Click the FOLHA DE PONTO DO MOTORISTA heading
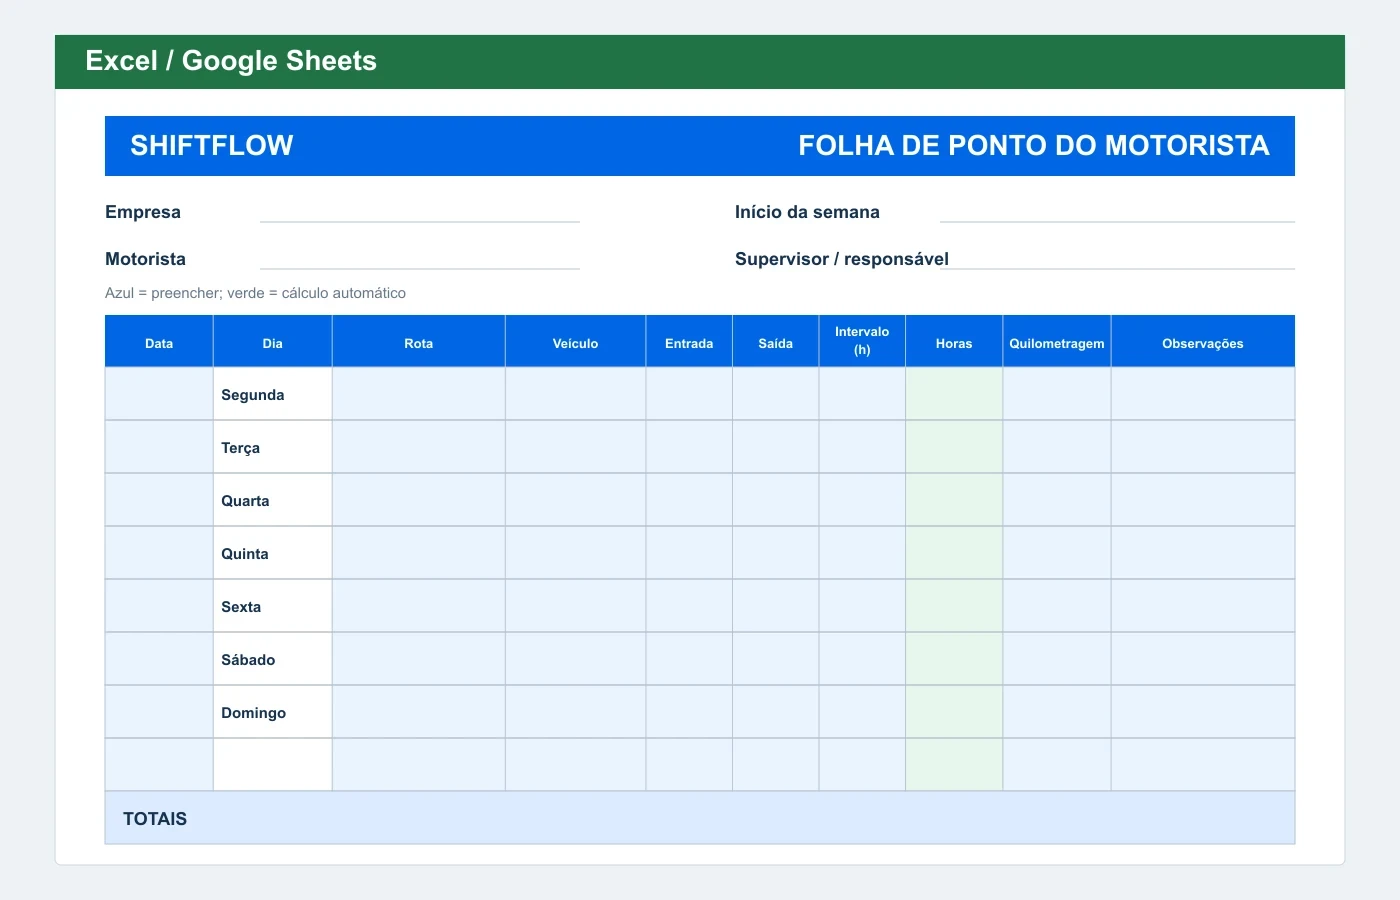 click(x=1034, y=146)
